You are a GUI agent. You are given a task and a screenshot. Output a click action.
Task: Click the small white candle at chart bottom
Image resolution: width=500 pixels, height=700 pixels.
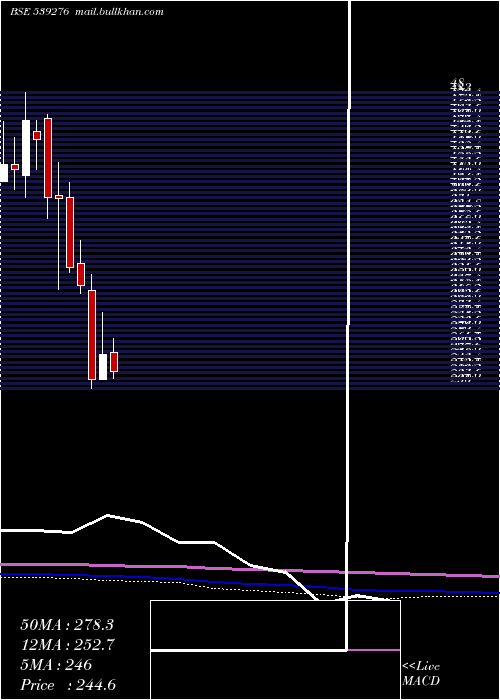coord(103,367)
